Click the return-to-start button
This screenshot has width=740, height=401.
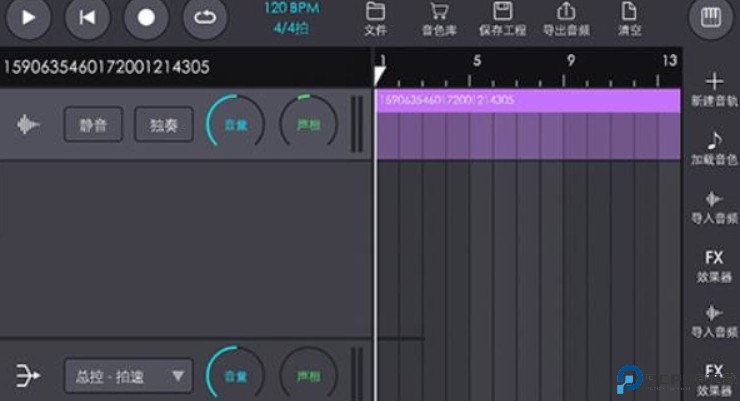88,17
